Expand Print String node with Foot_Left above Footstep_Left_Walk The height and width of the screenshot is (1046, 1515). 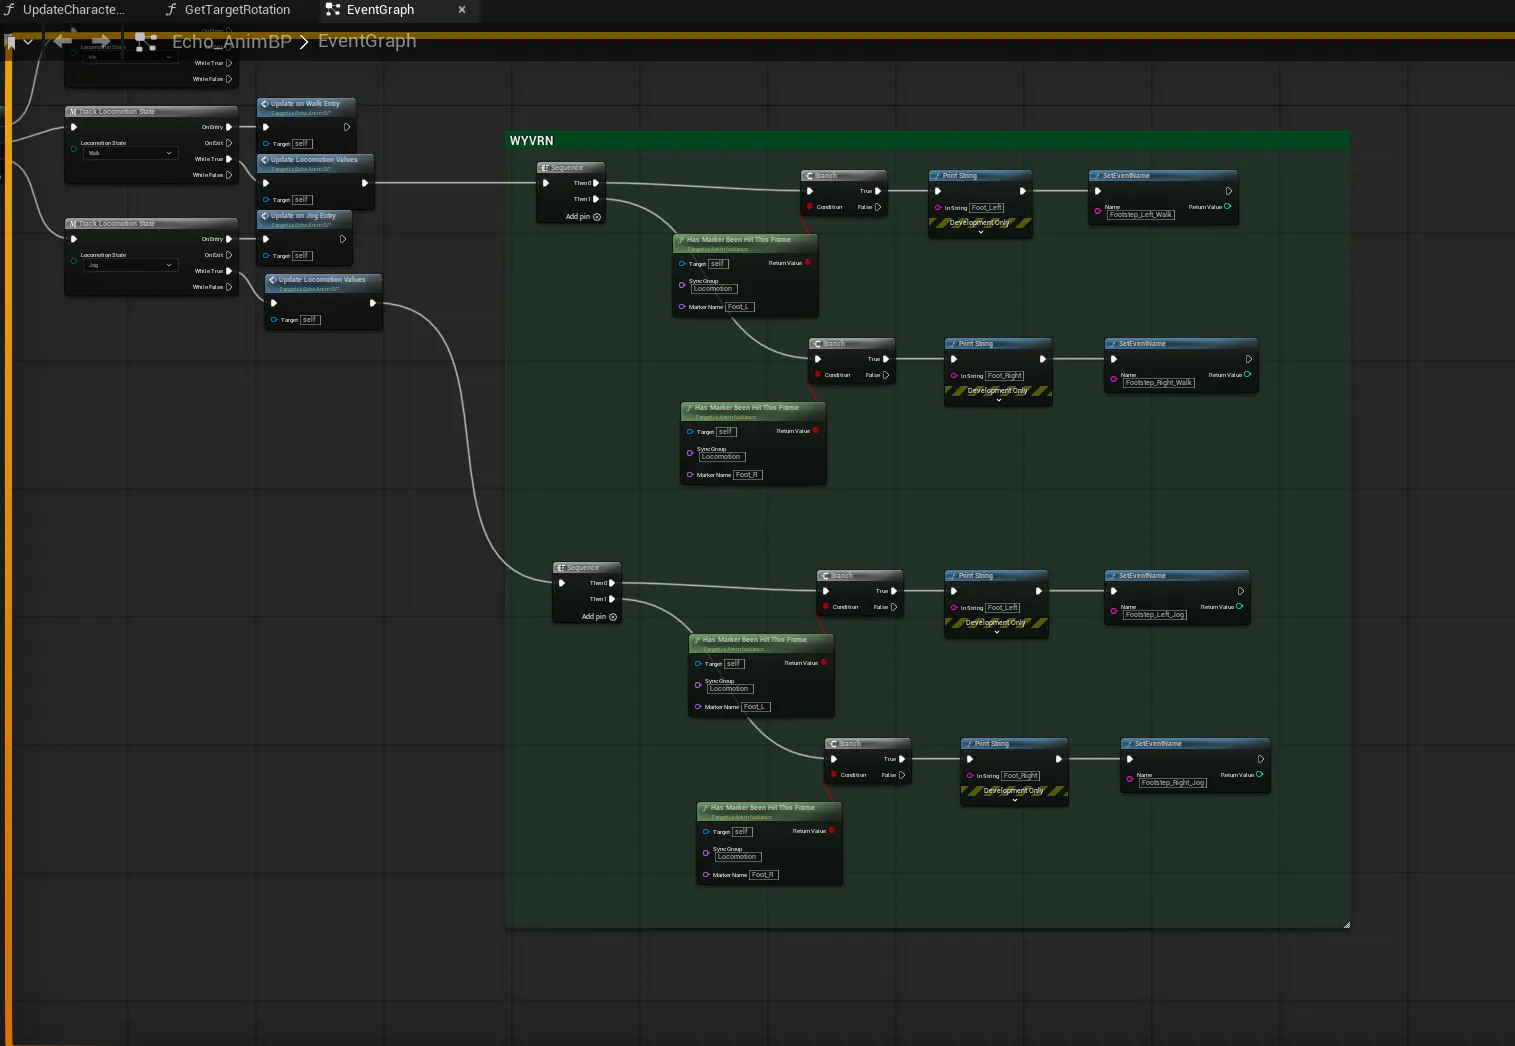pos(981,232)
